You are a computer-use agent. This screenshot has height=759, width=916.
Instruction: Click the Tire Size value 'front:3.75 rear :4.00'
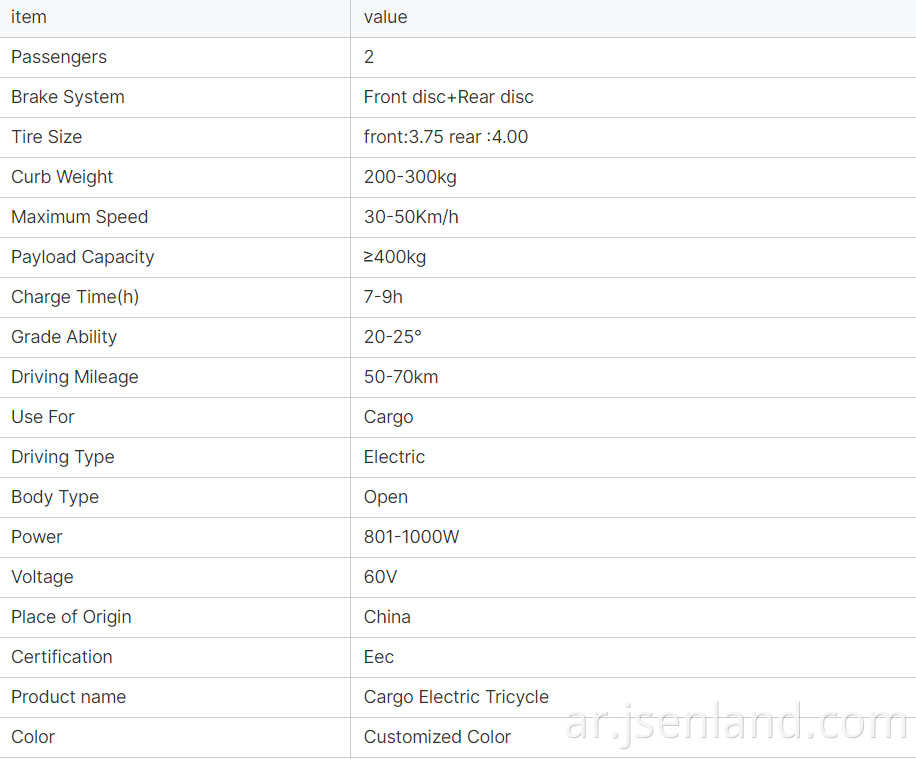click(x=446, y=137)
